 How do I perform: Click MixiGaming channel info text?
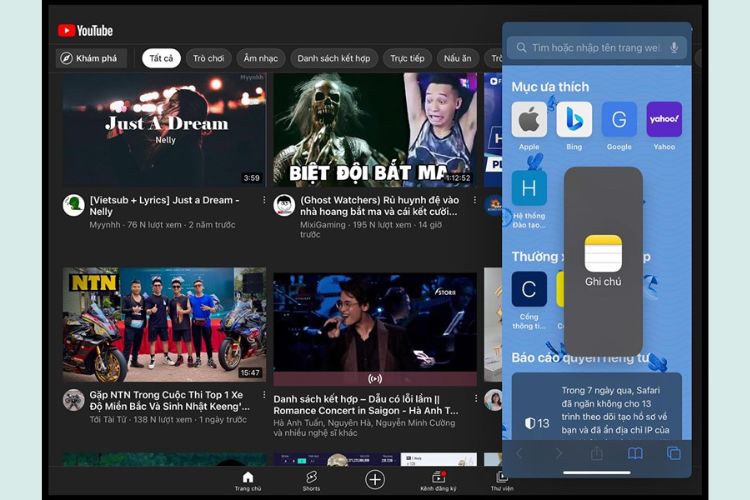pos(371,229)
